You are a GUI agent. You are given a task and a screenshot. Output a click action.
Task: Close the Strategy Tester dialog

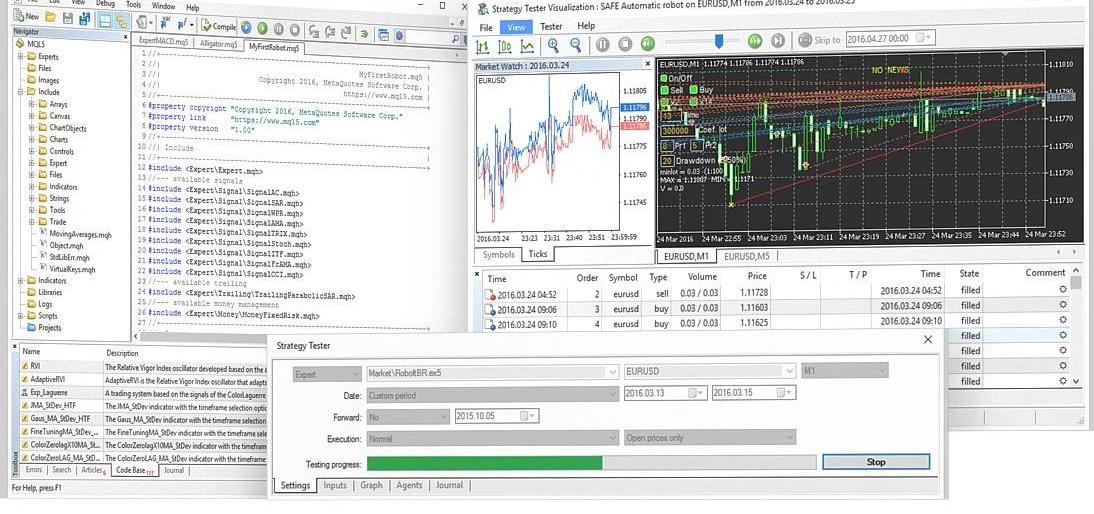[x=928, y=340]
